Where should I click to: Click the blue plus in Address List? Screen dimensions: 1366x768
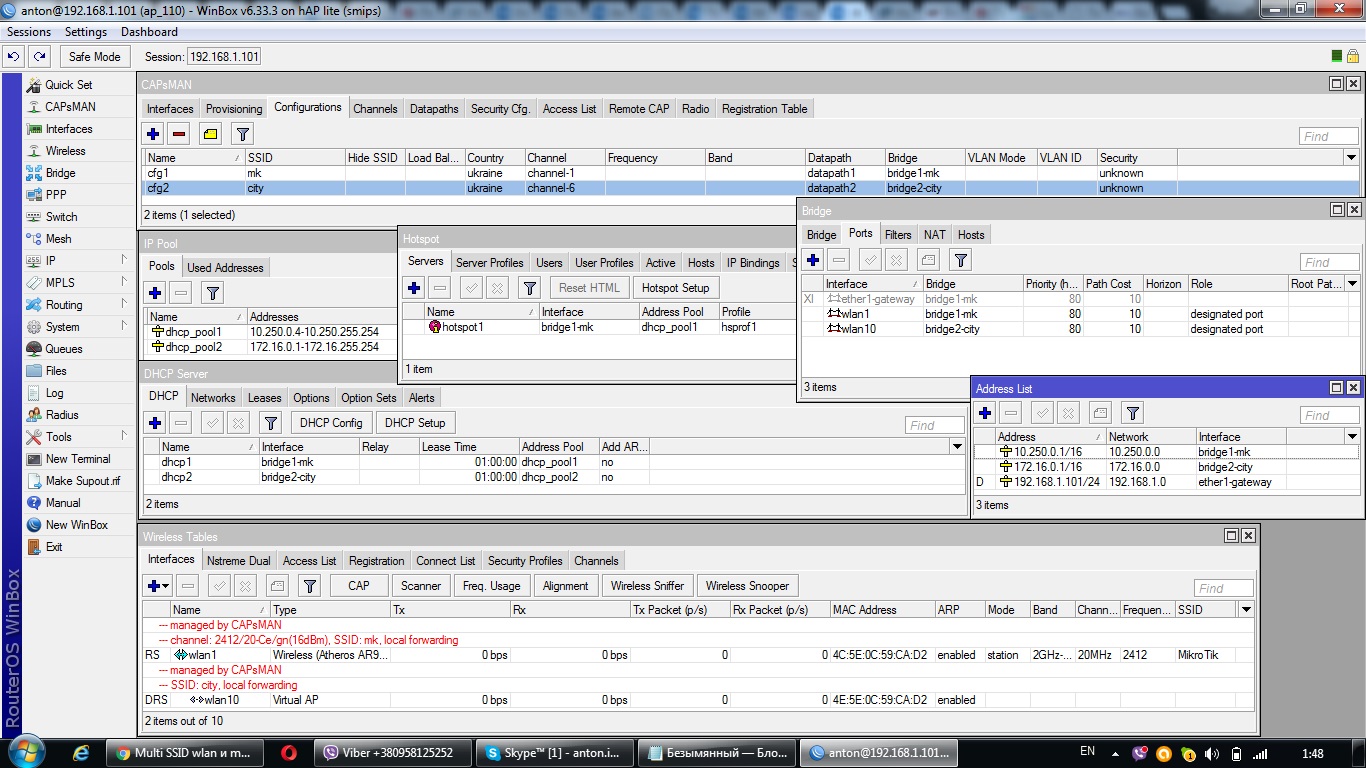[985, 413]
